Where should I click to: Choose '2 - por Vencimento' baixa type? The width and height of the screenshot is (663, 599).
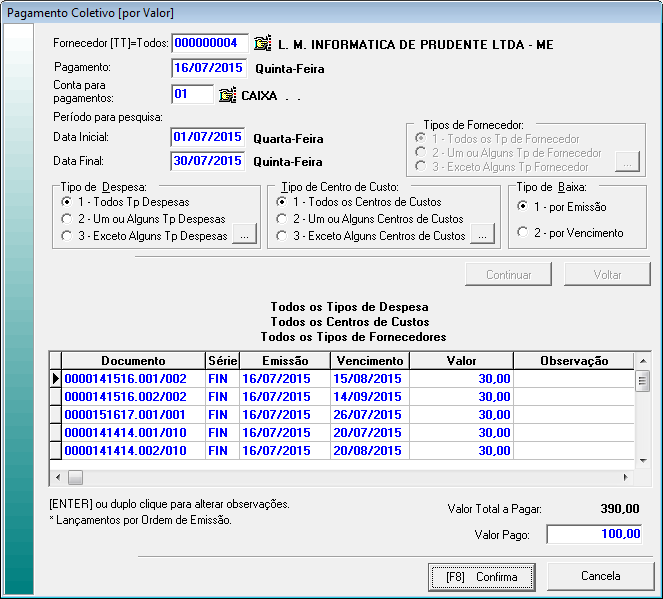pyautogui.click(x=524, y=233)
